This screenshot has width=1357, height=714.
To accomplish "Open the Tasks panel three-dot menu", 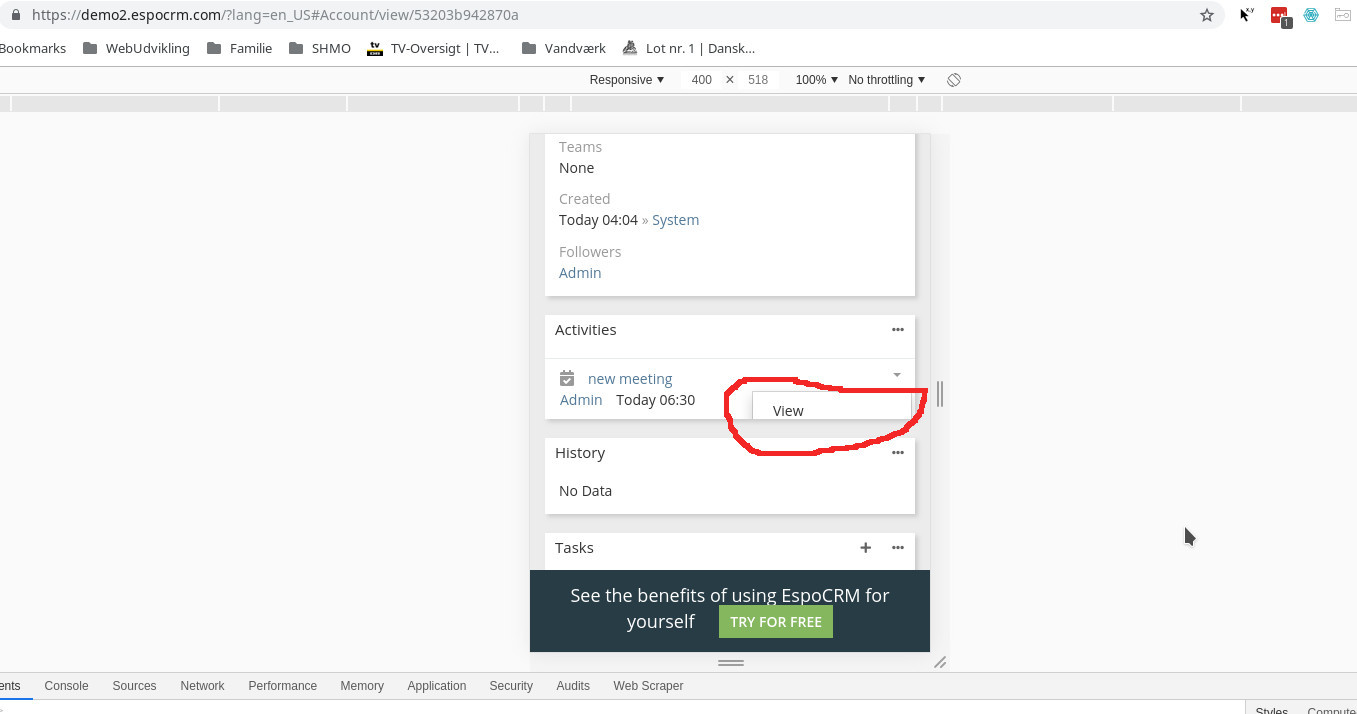I will point(897,548).
